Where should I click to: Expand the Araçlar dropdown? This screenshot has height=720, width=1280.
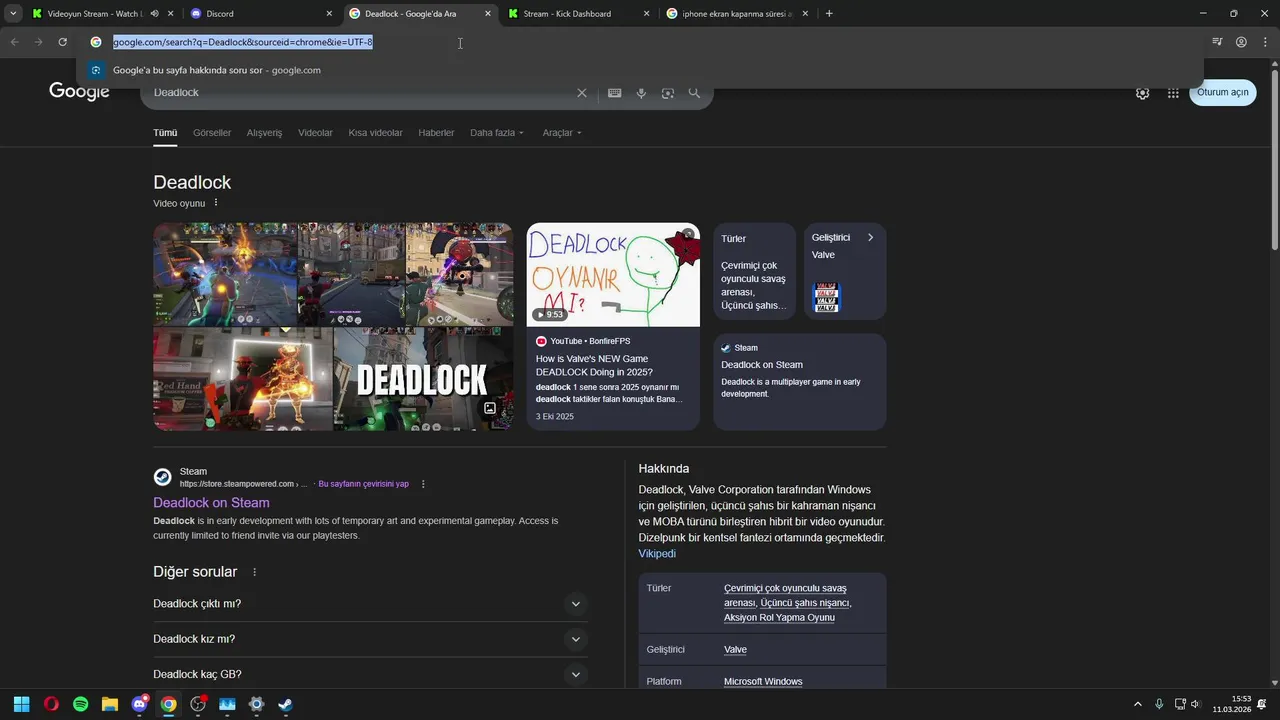tap(562, 133)
